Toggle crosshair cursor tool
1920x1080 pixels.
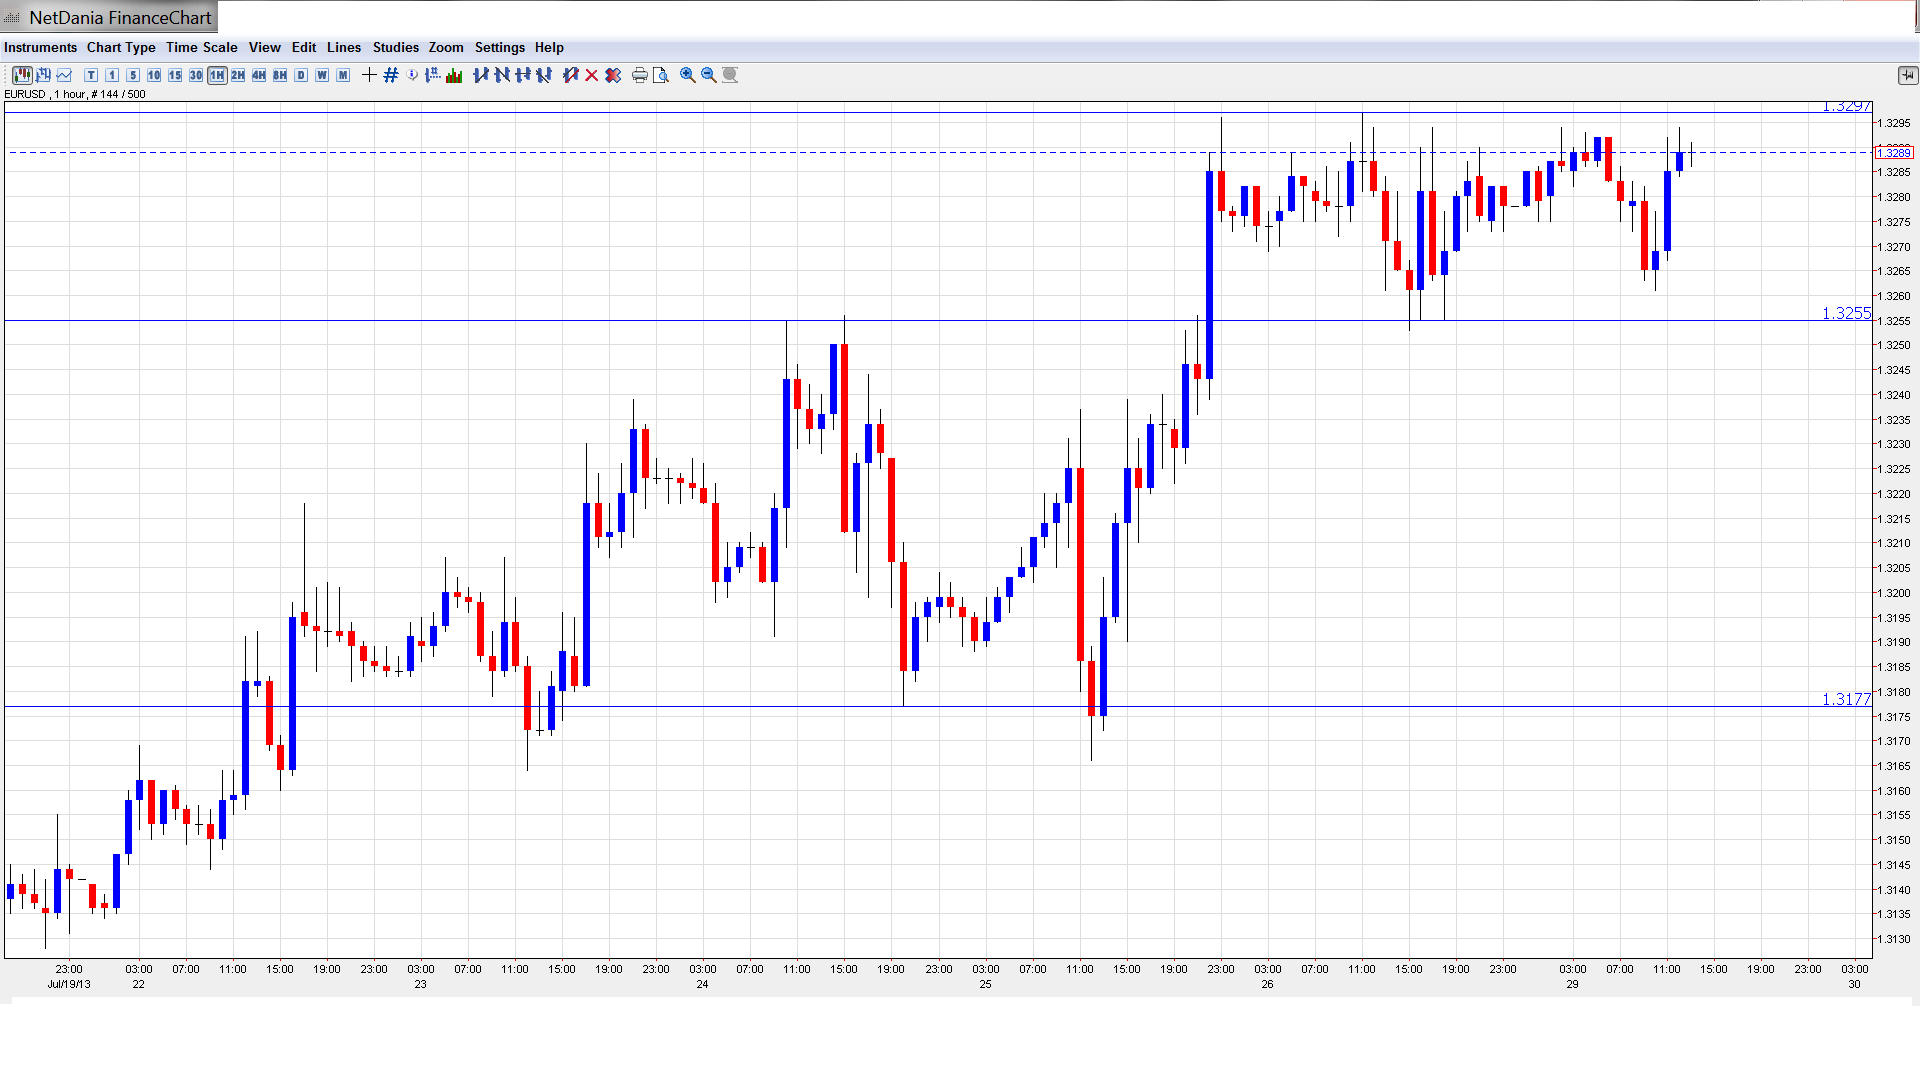(x=369, y=75)
